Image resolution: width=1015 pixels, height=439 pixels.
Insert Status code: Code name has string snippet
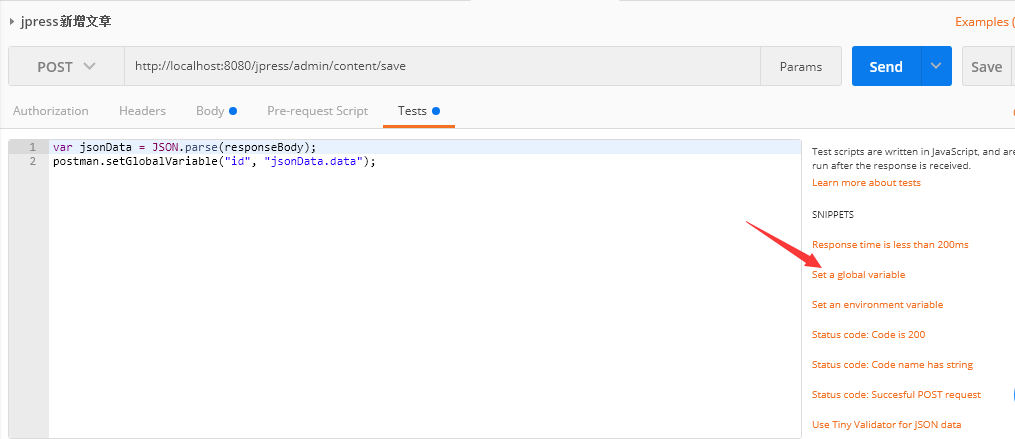tap(892, 365)
